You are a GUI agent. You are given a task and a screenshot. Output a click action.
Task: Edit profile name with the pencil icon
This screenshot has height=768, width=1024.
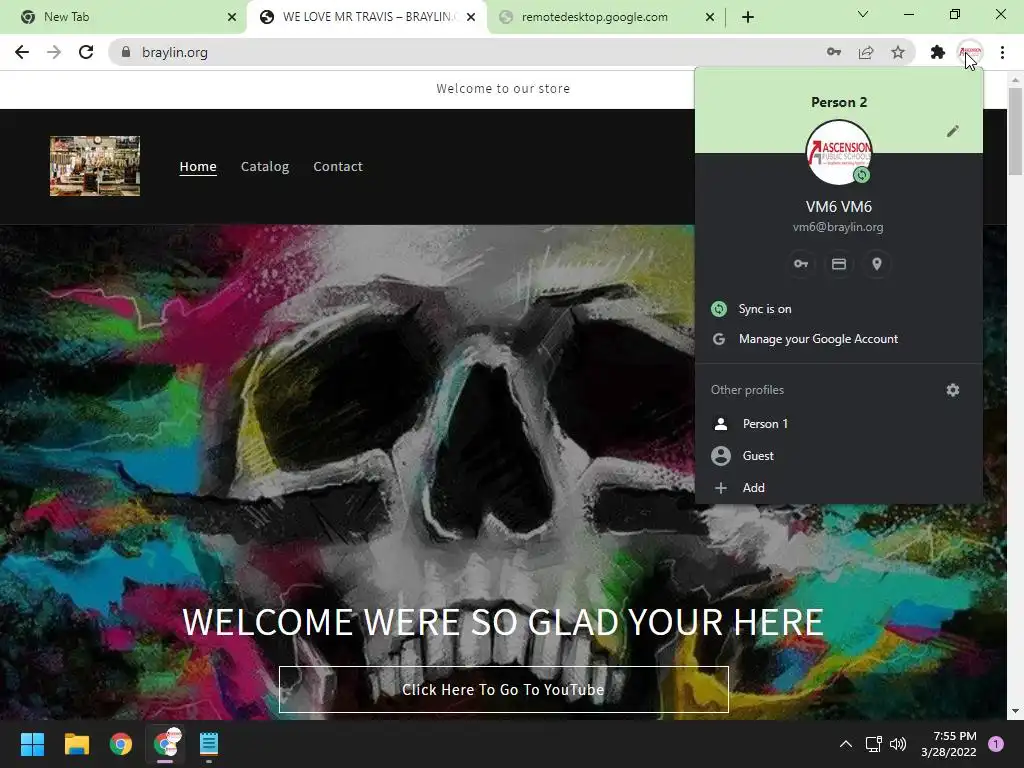[x=953, y=131]
